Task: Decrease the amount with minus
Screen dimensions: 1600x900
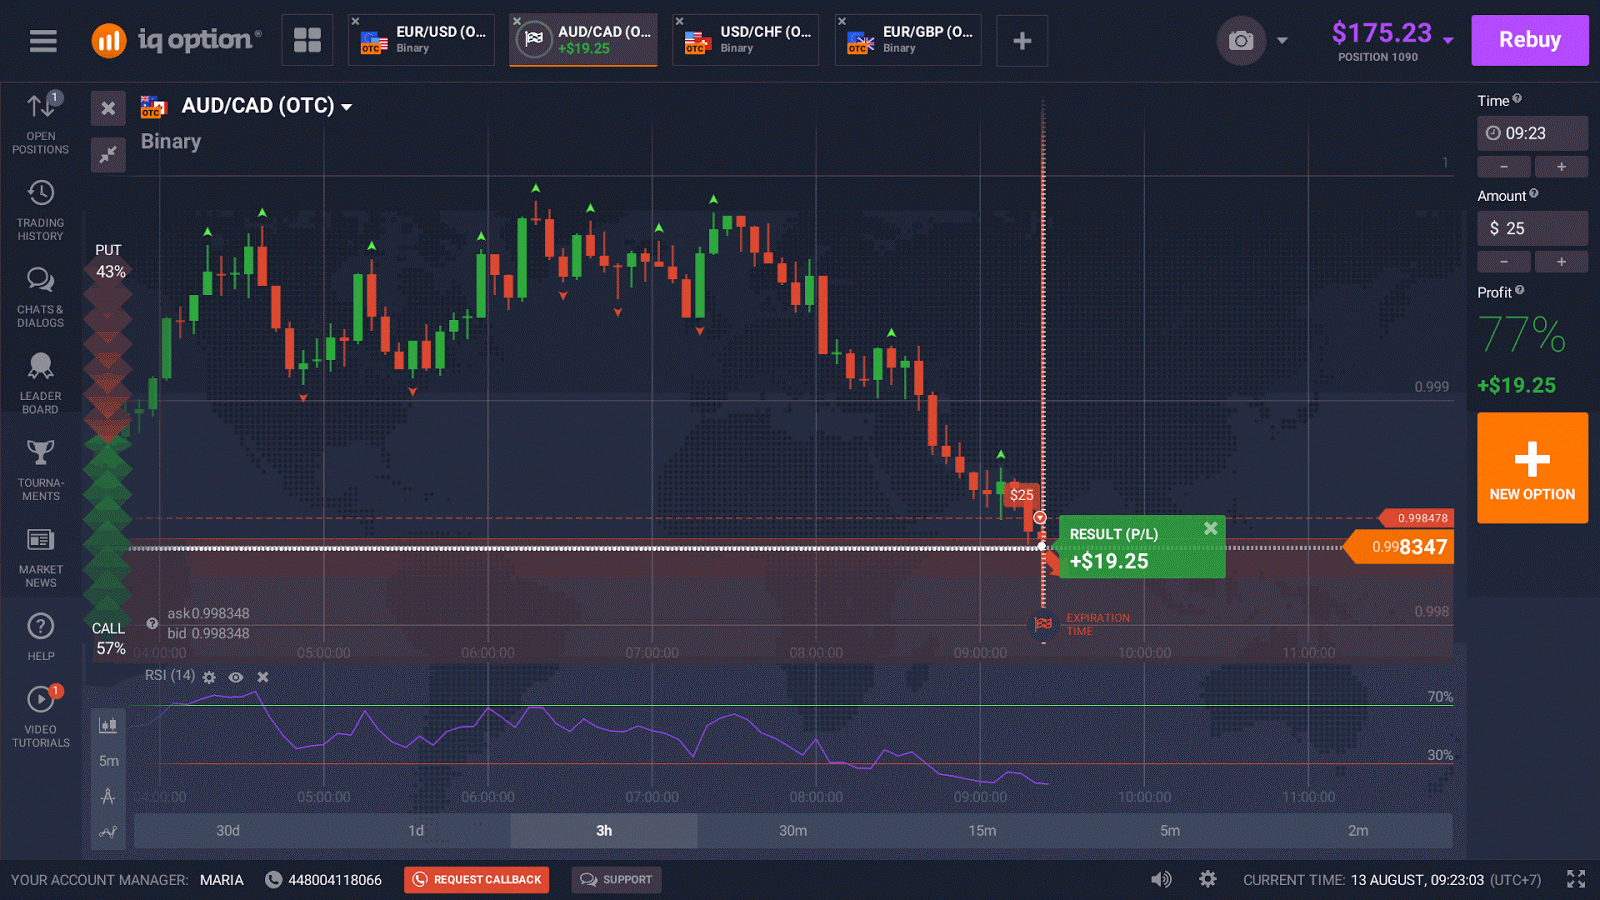Action: coord(1504,262)
